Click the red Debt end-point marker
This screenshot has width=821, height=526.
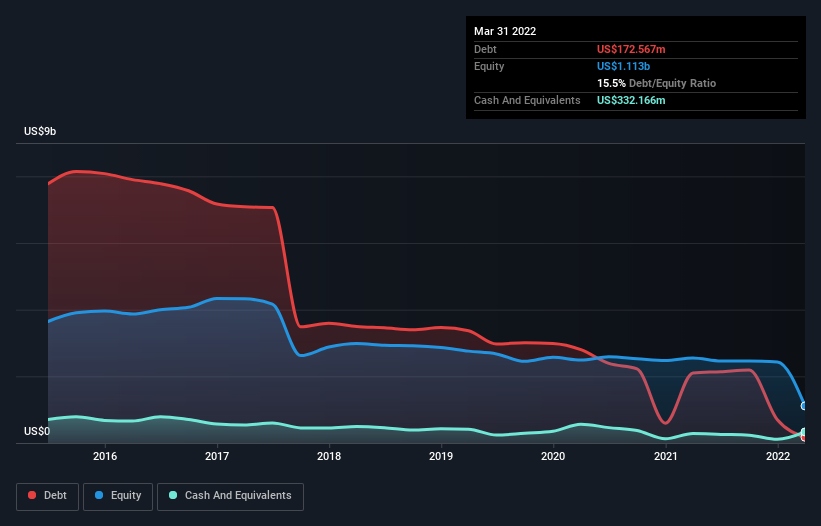point(804,438)
